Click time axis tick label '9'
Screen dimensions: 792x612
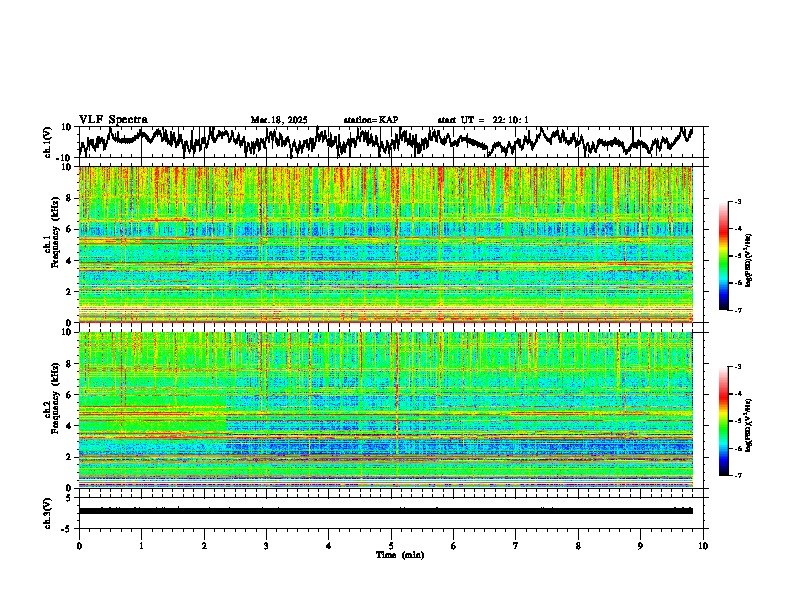(x=640, y=546)
